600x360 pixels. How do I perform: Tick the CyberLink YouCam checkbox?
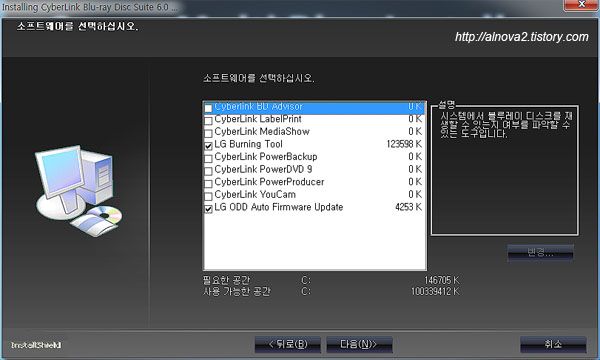pos(208,196)
